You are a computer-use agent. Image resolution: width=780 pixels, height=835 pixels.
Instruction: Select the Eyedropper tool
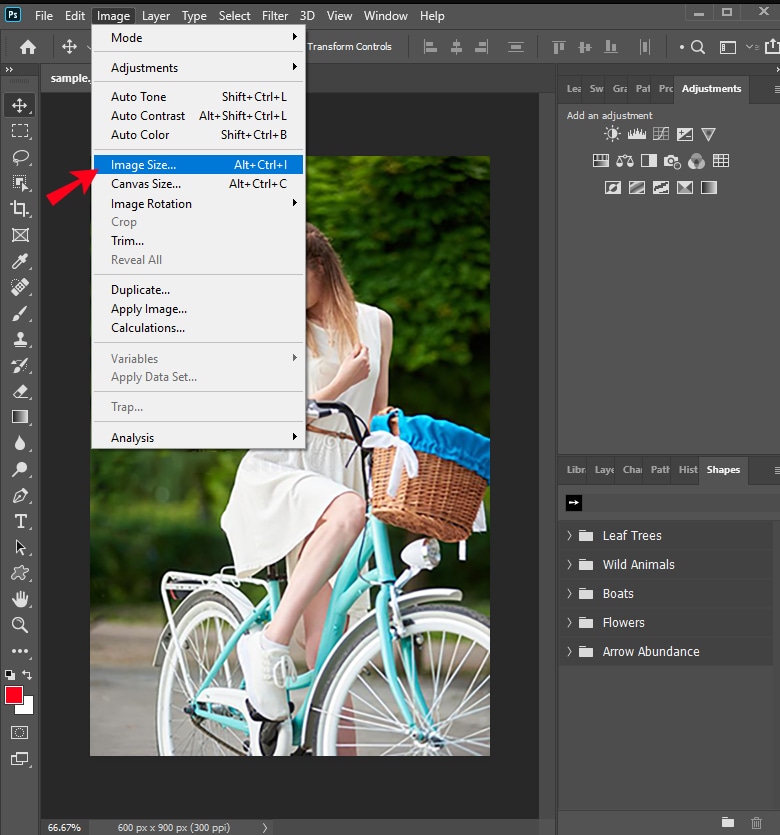coord(20,261)
